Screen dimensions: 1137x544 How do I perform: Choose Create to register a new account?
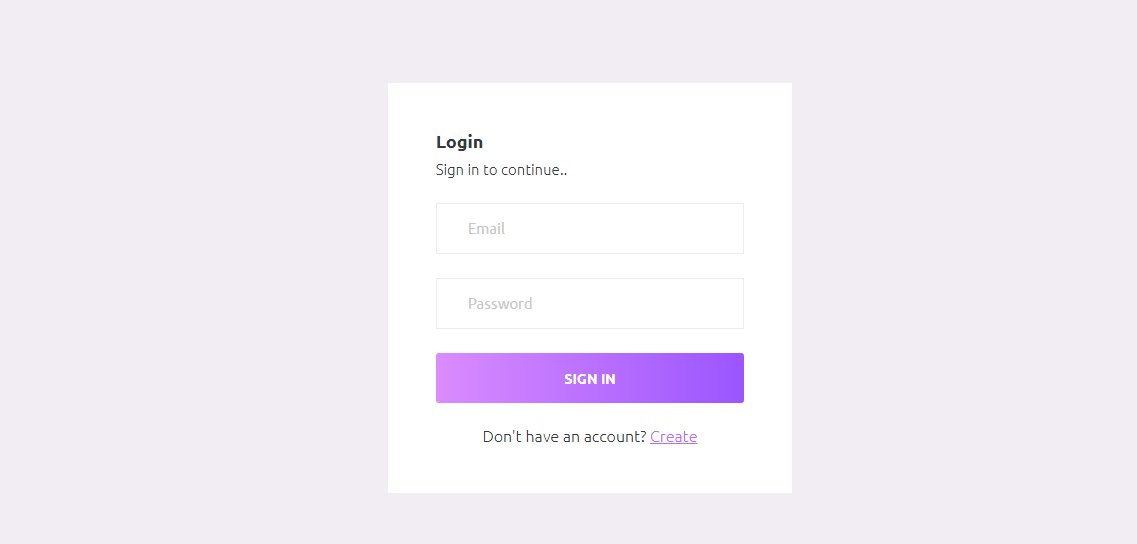pos(673,437)
